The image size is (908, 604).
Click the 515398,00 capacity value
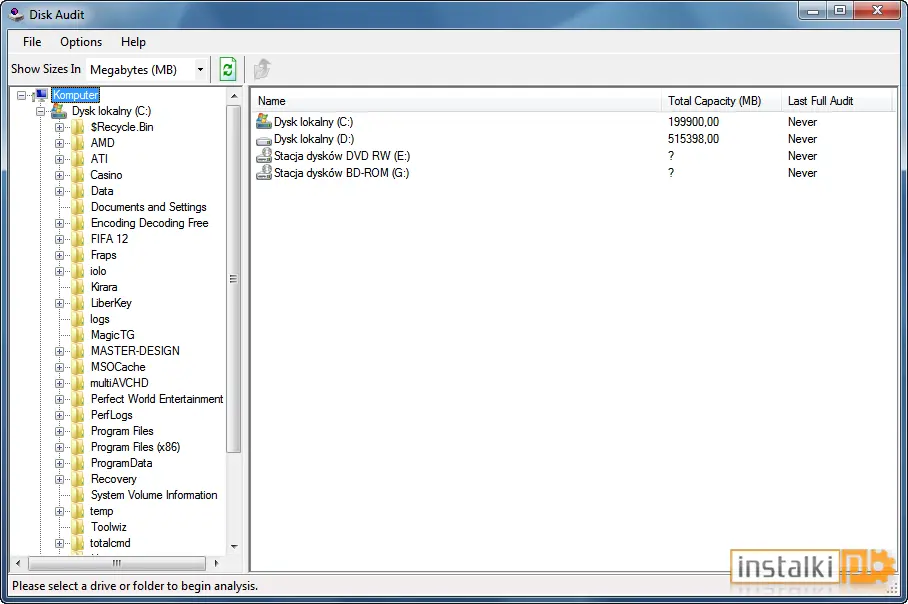coord(693,139)
